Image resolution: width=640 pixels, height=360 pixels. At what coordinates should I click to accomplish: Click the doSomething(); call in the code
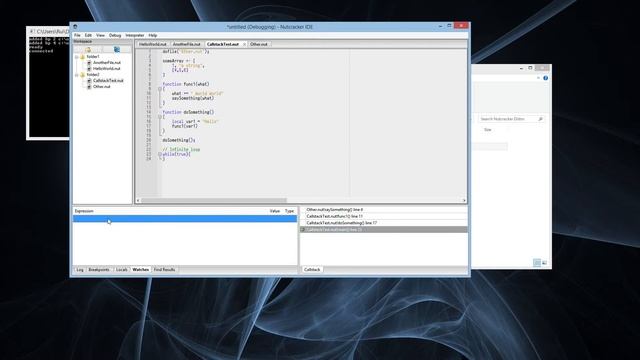coord(179,140)
